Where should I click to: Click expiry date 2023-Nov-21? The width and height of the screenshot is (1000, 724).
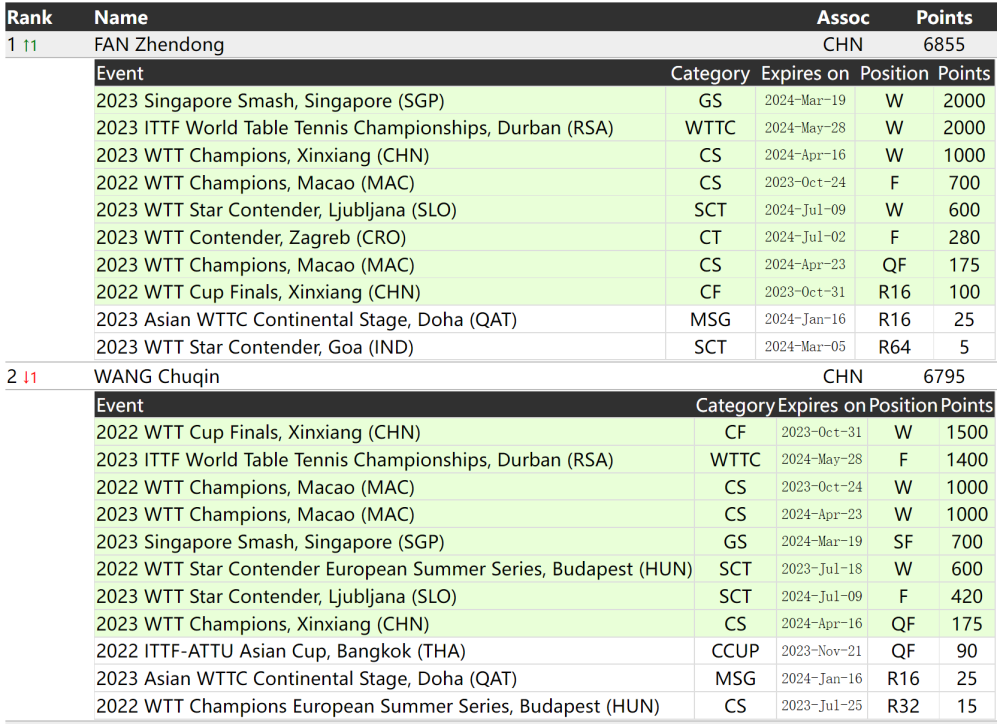point(821,651)
